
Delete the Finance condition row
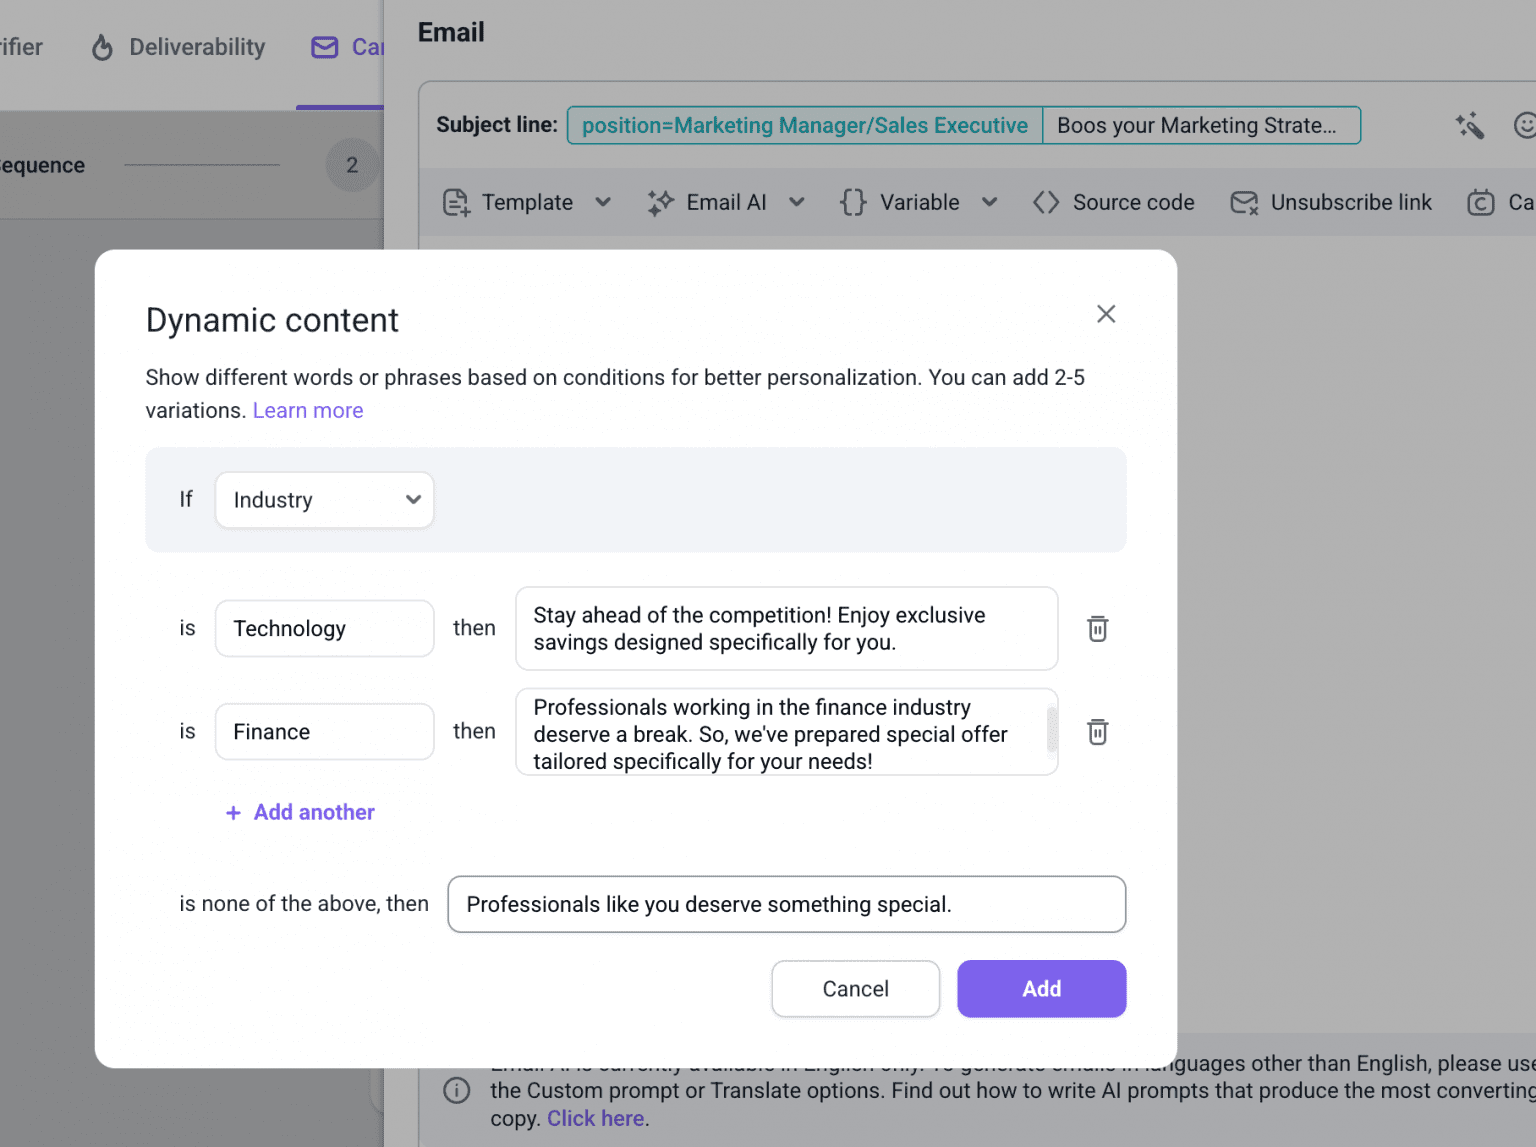(x=1097, y=732)
